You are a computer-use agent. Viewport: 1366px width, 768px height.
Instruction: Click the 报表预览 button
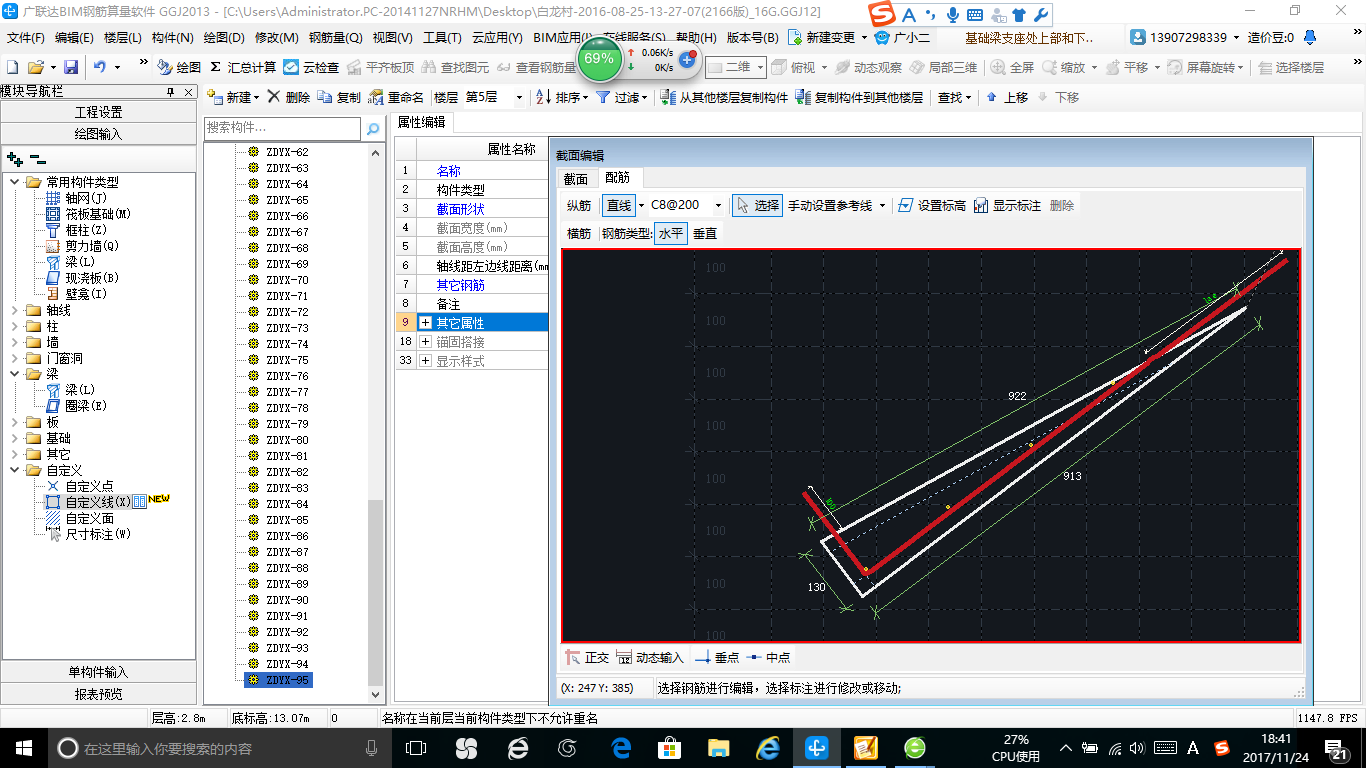(99, 694)
